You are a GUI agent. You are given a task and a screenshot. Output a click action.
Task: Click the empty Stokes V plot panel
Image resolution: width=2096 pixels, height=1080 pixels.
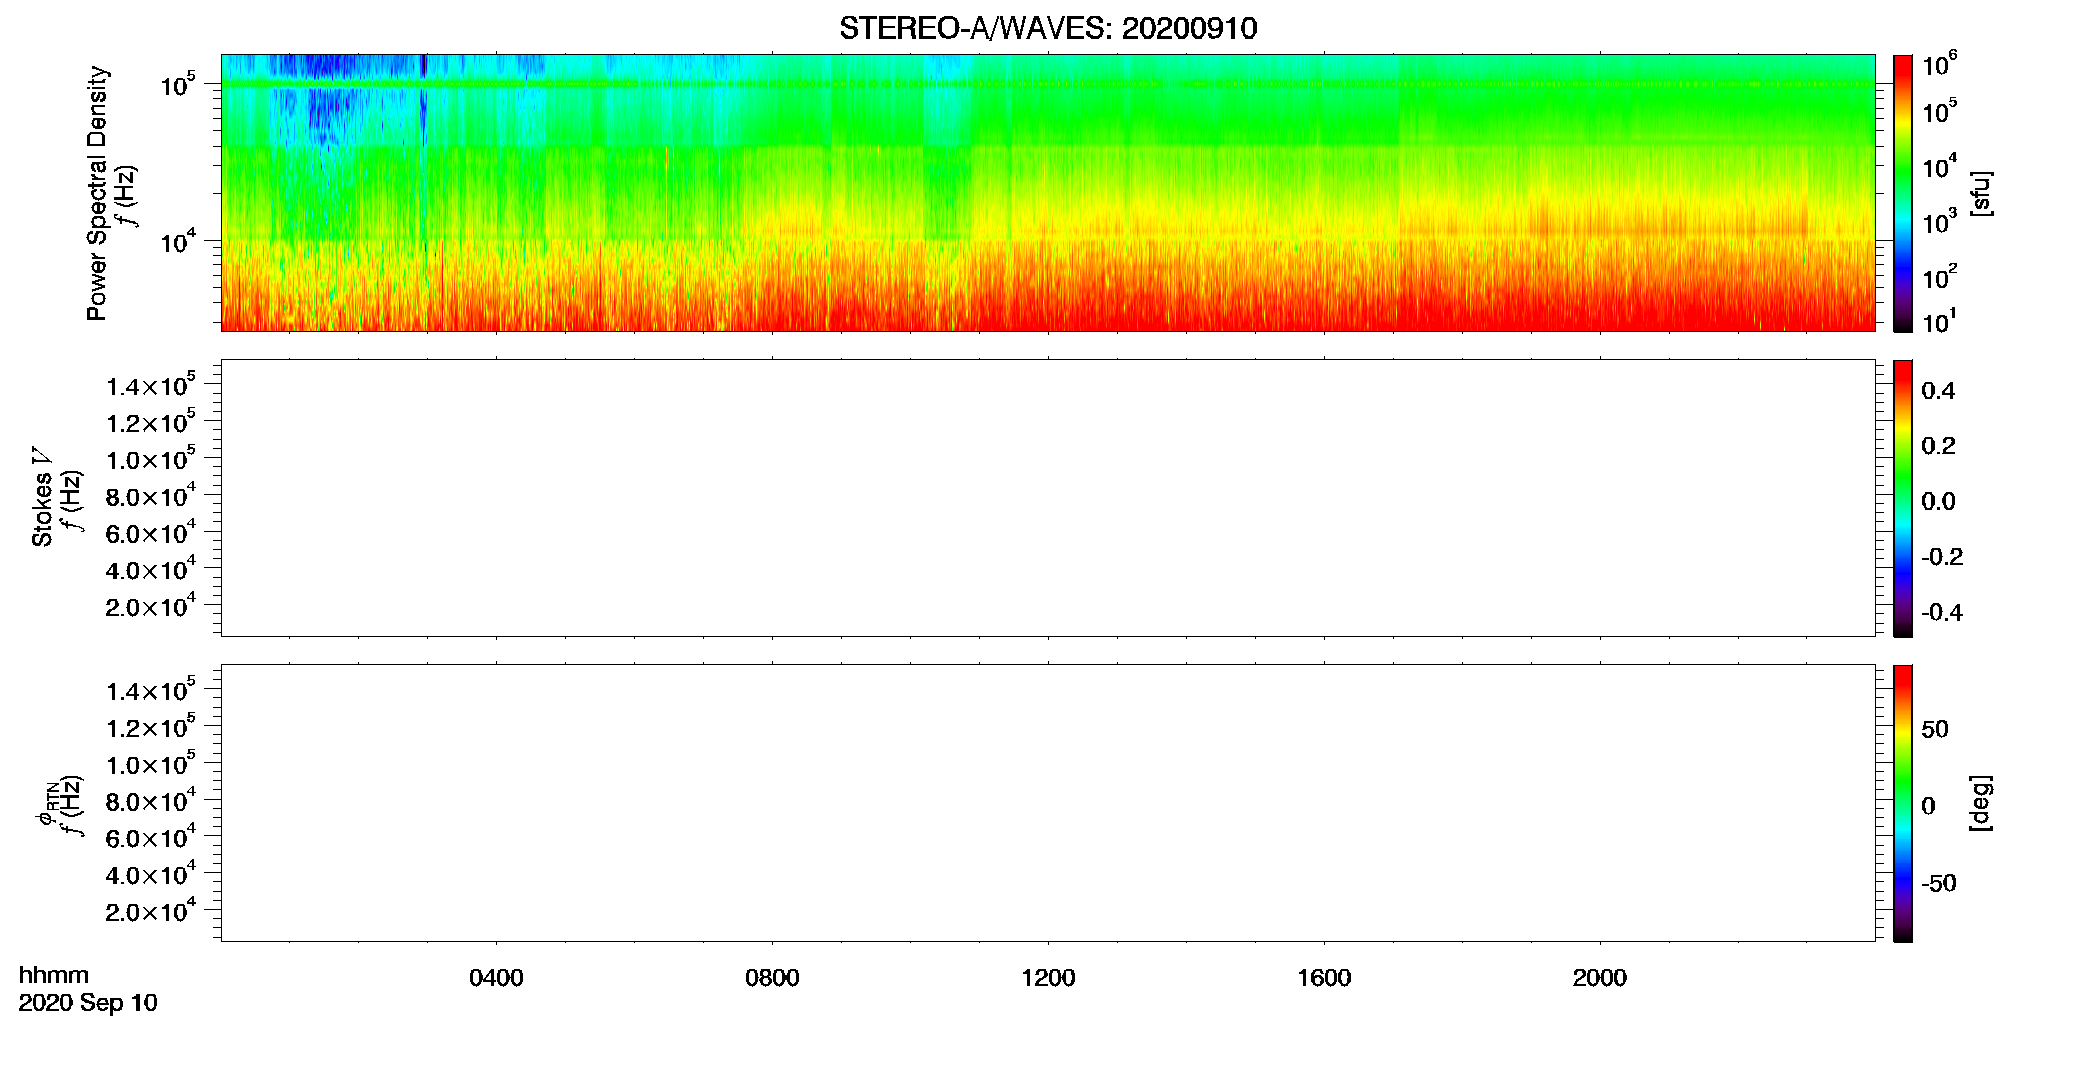click(x=1048, y=498)
